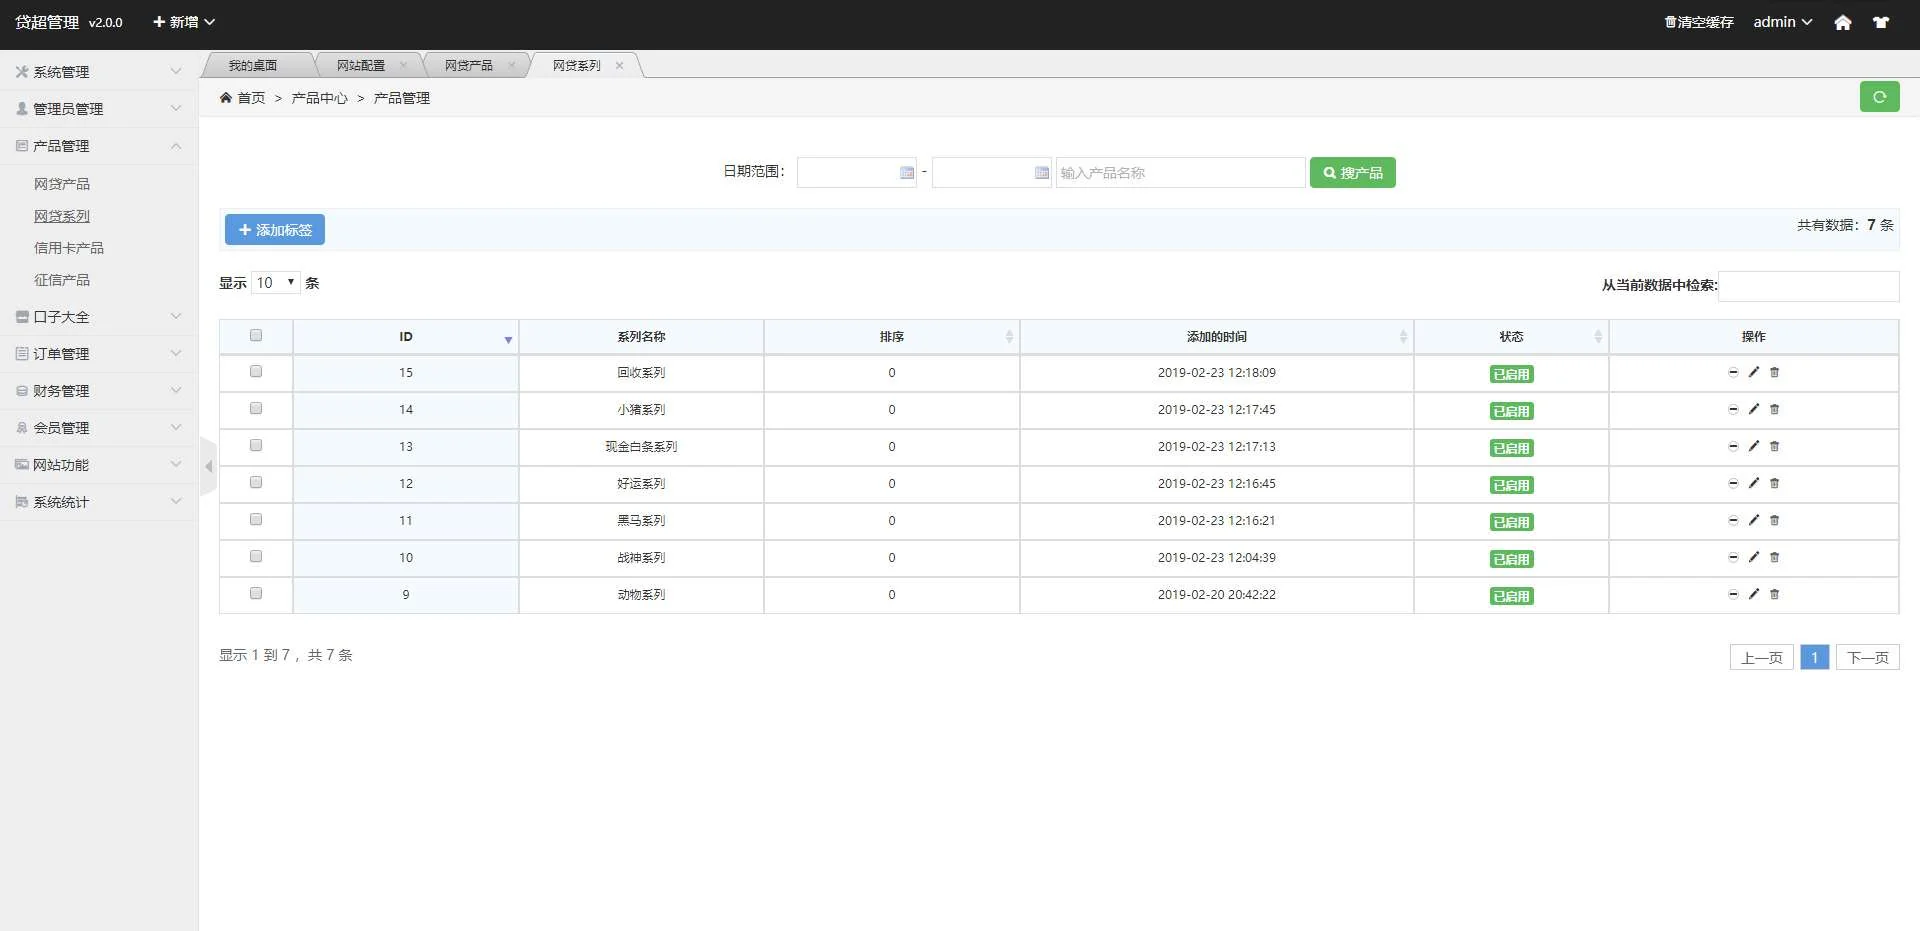Expand the 系统管理 sidebar menu

[x=98, y=72]
